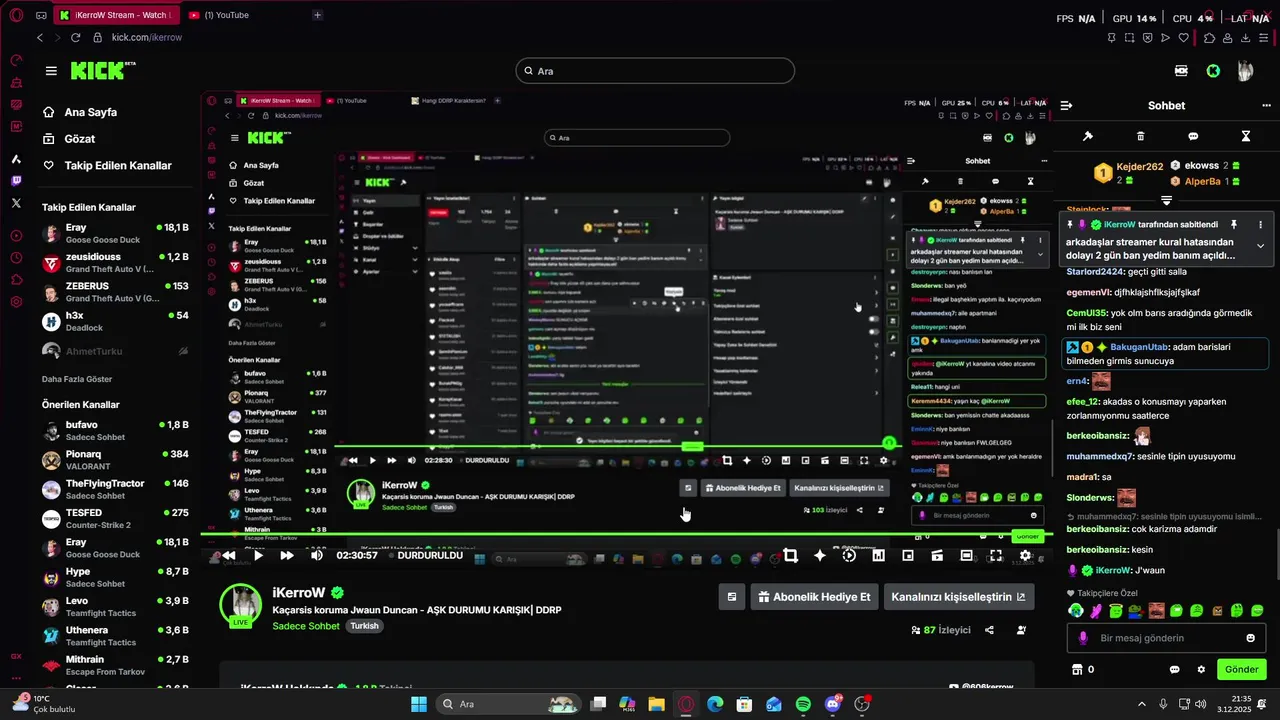Open Eray's Goose Goose Duck followed channel
Image resolution: width=1280 pixels, height=720 pixels.
[x=115, y=234]
